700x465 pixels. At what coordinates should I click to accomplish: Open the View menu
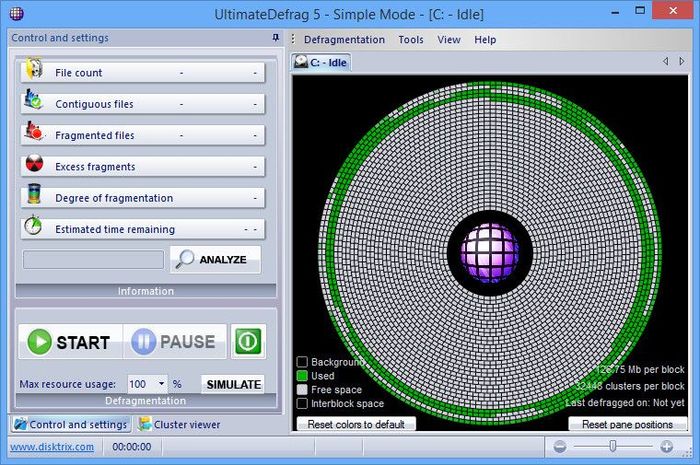449,40
